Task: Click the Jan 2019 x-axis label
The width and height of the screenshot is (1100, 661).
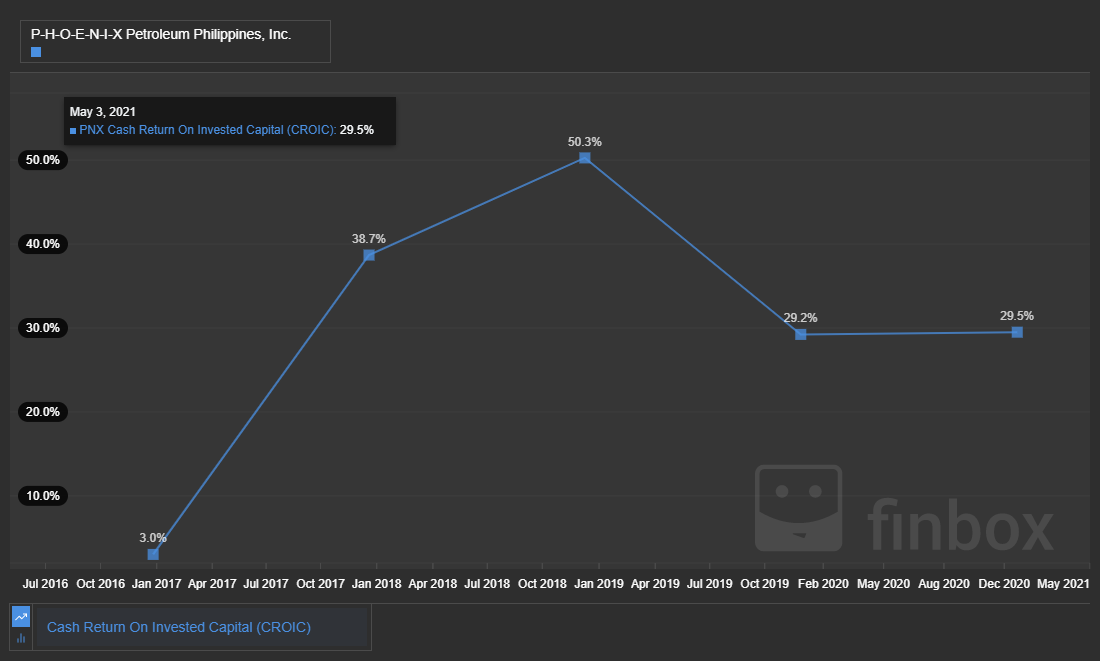Action: click(x=599, y=584)
